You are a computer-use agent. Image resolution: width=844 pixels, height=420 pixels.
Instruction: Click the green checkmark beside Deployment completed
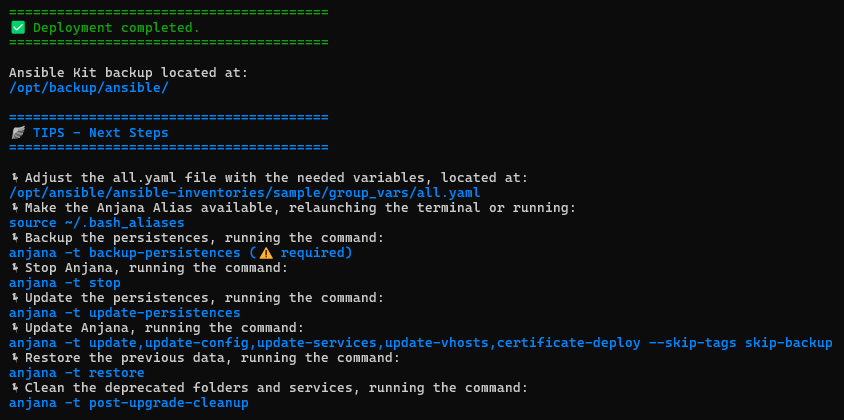[x=17, y=28]
